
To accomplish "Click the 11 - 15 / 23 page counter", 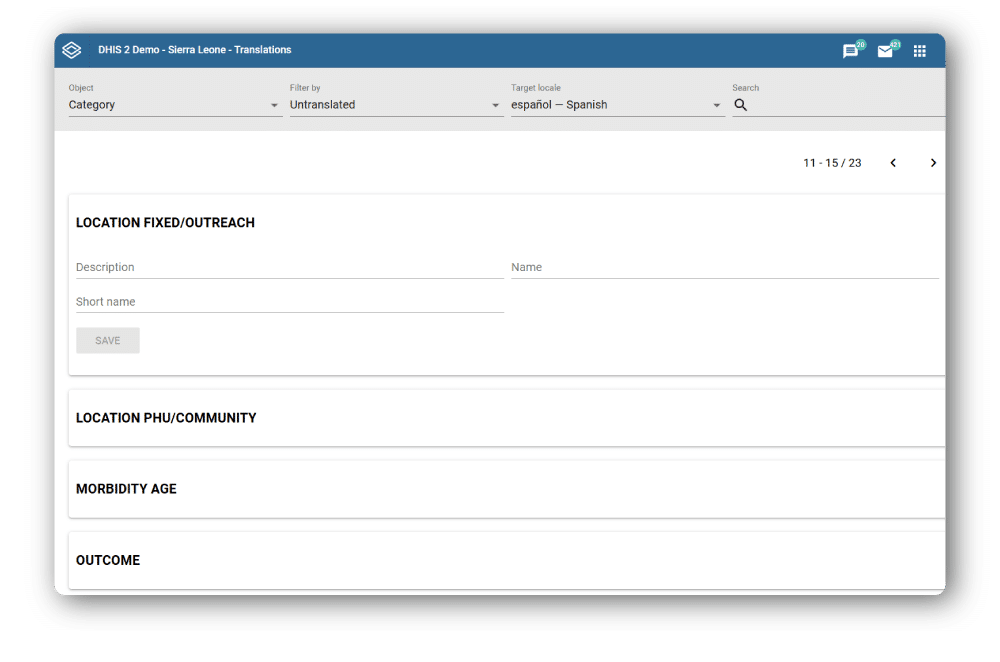I will (832, 163).
